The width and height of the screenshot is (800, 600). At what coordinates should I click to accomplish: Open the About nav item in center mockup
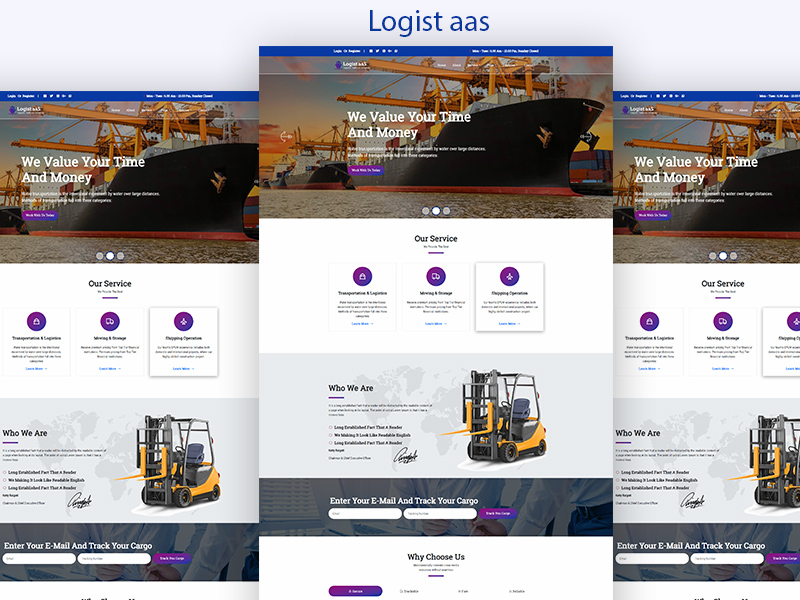(x=457, y=65)
